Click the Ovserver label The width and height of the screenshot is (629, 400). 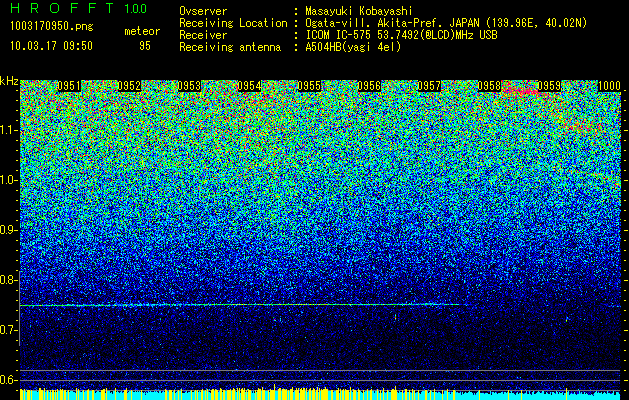point(203,11)
